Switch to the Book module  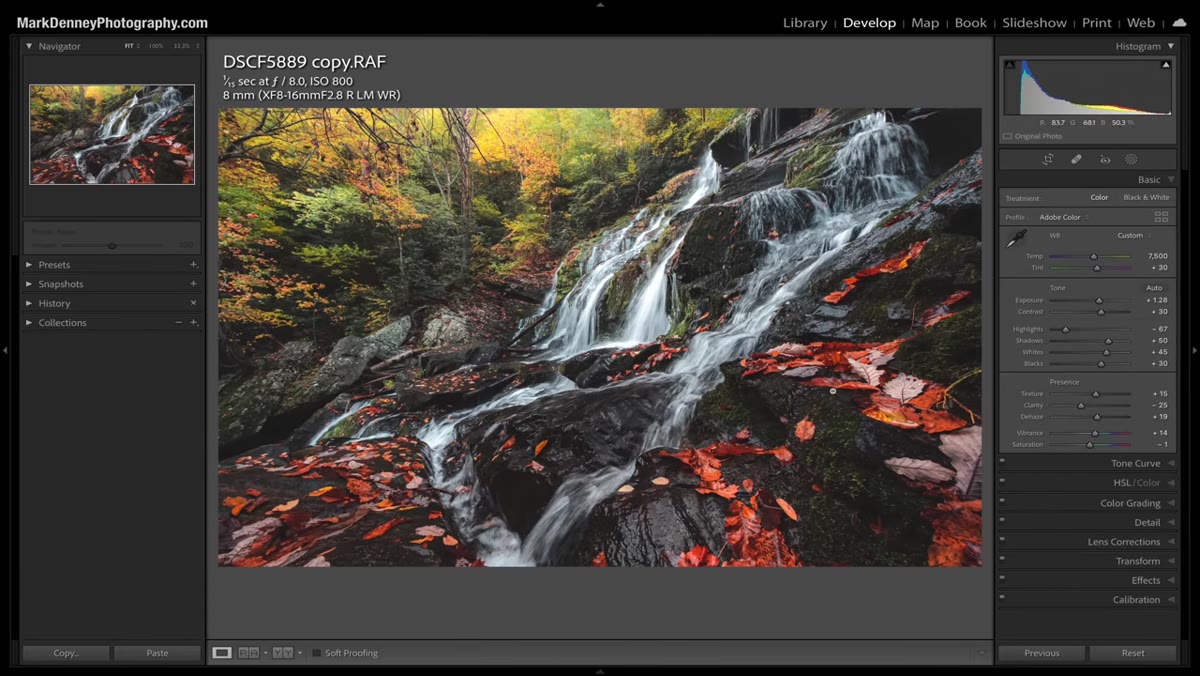point(970,23)
